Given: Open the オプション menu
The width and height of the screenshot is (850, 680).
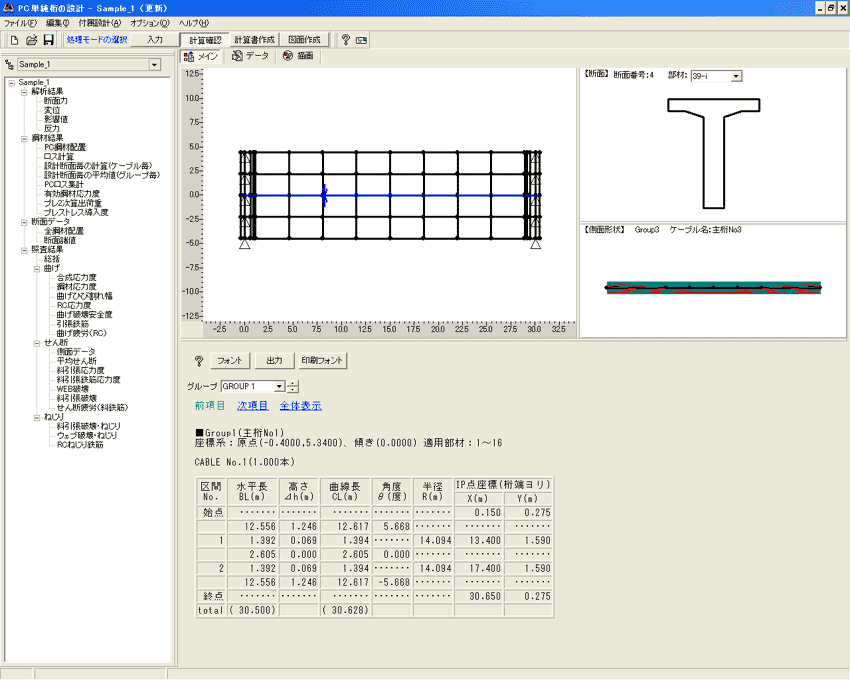Looking at the screenshot, I should pos(150,22).
